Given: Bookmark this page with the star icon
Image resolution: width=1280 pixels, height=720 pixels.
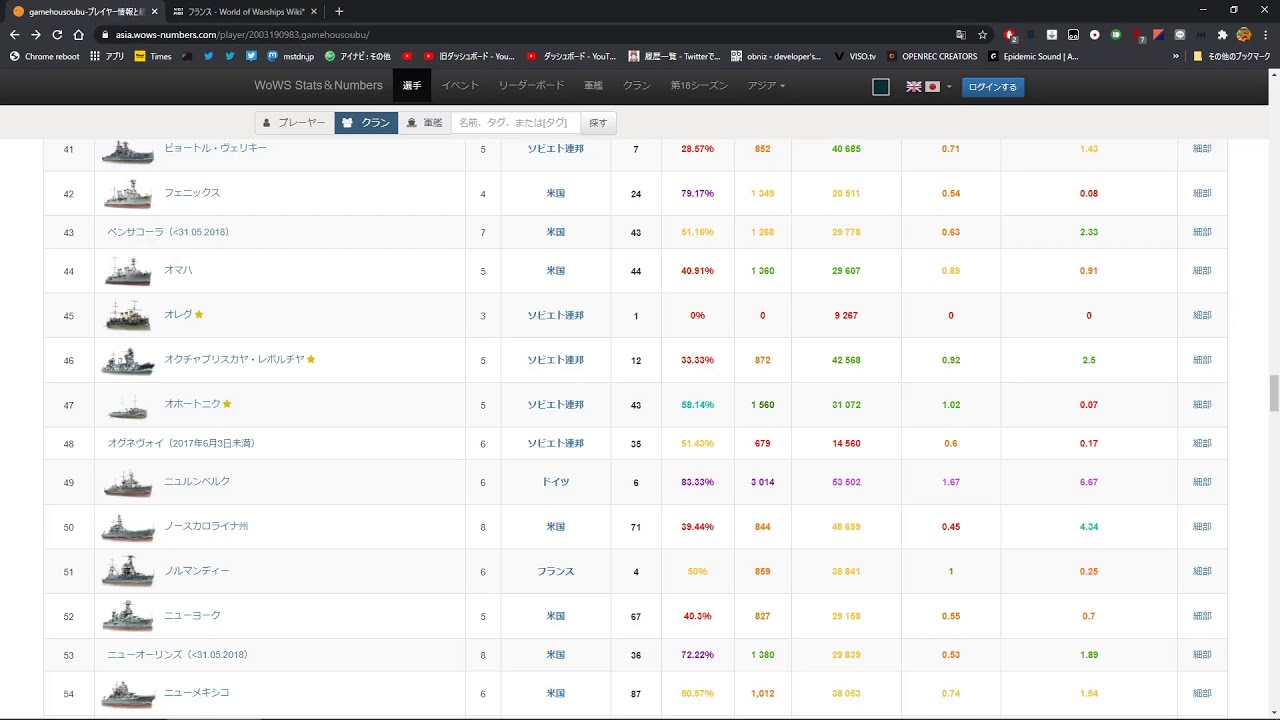Looking at the screenshot, I should [983, 34].
